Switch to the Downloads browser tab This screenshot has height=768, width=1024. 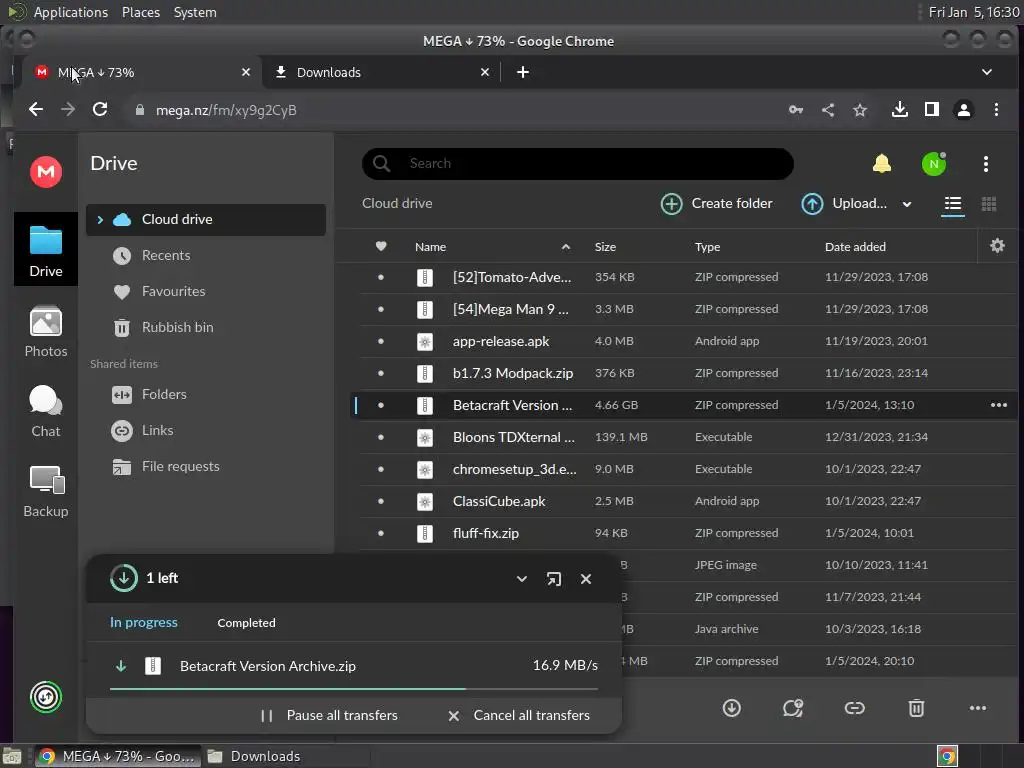[380, 72]
